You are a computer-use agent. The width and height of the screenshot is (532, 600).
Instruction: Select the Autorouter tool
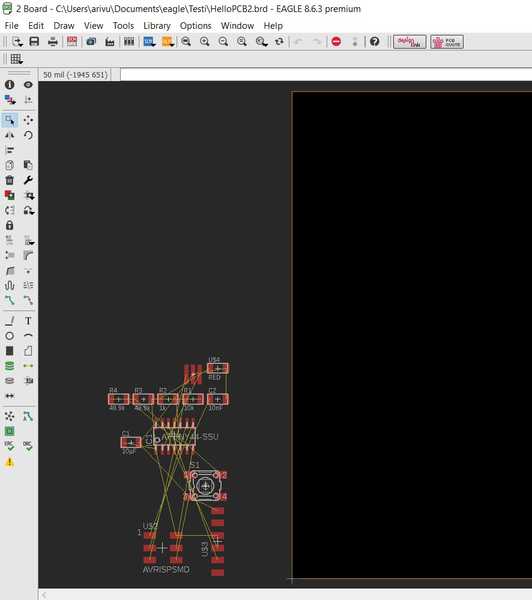click(x=28, y=416)
